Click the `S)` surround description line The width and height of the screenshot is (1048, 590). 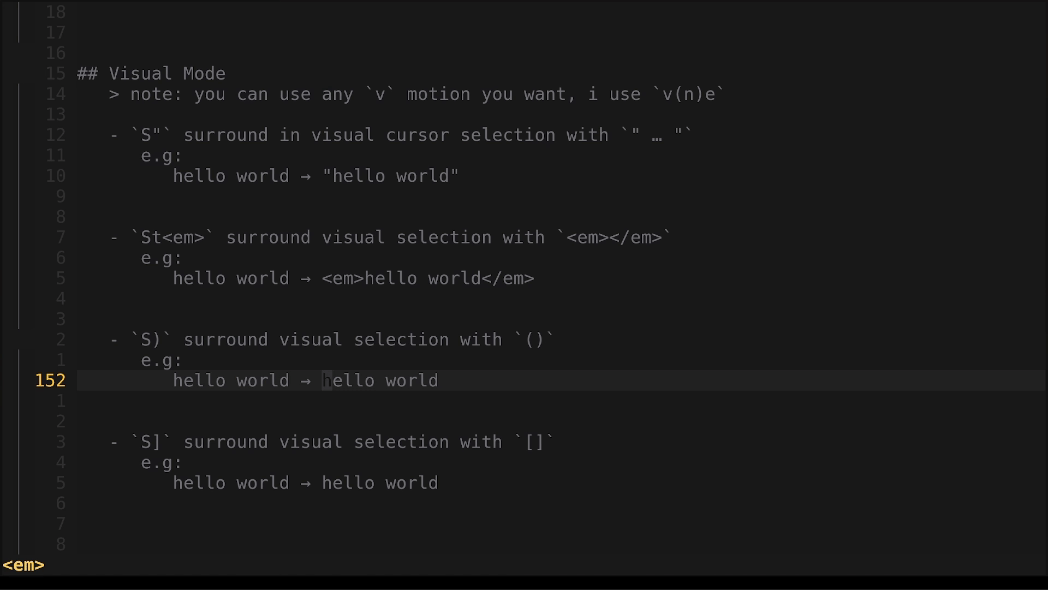tap(330, 340)
